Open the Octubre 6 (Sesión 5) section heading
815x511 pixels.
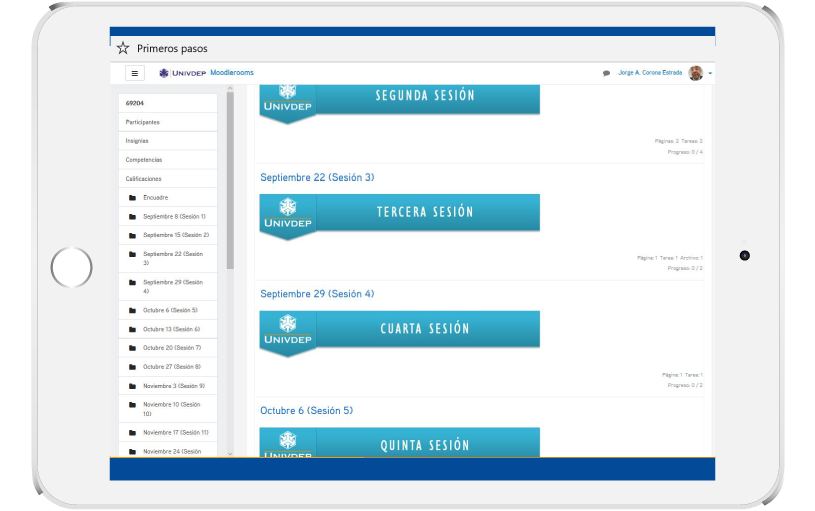click(306, 411)
